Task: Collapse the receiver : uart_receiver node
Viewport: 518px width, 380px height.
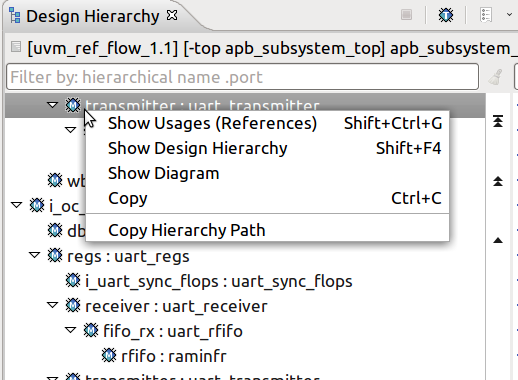Action: click(52, 305)
